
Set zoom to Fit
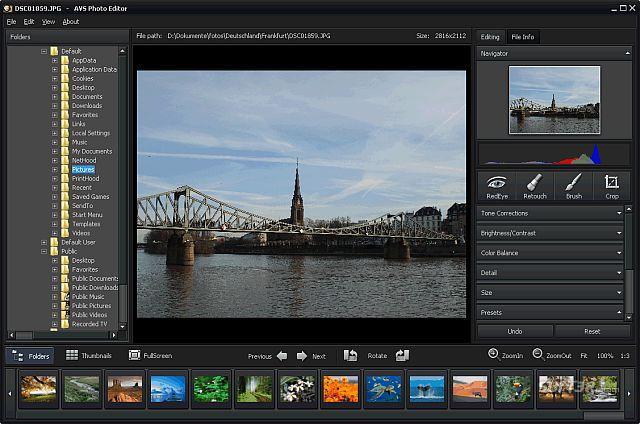pyautogui.click(x=584, y=356)
